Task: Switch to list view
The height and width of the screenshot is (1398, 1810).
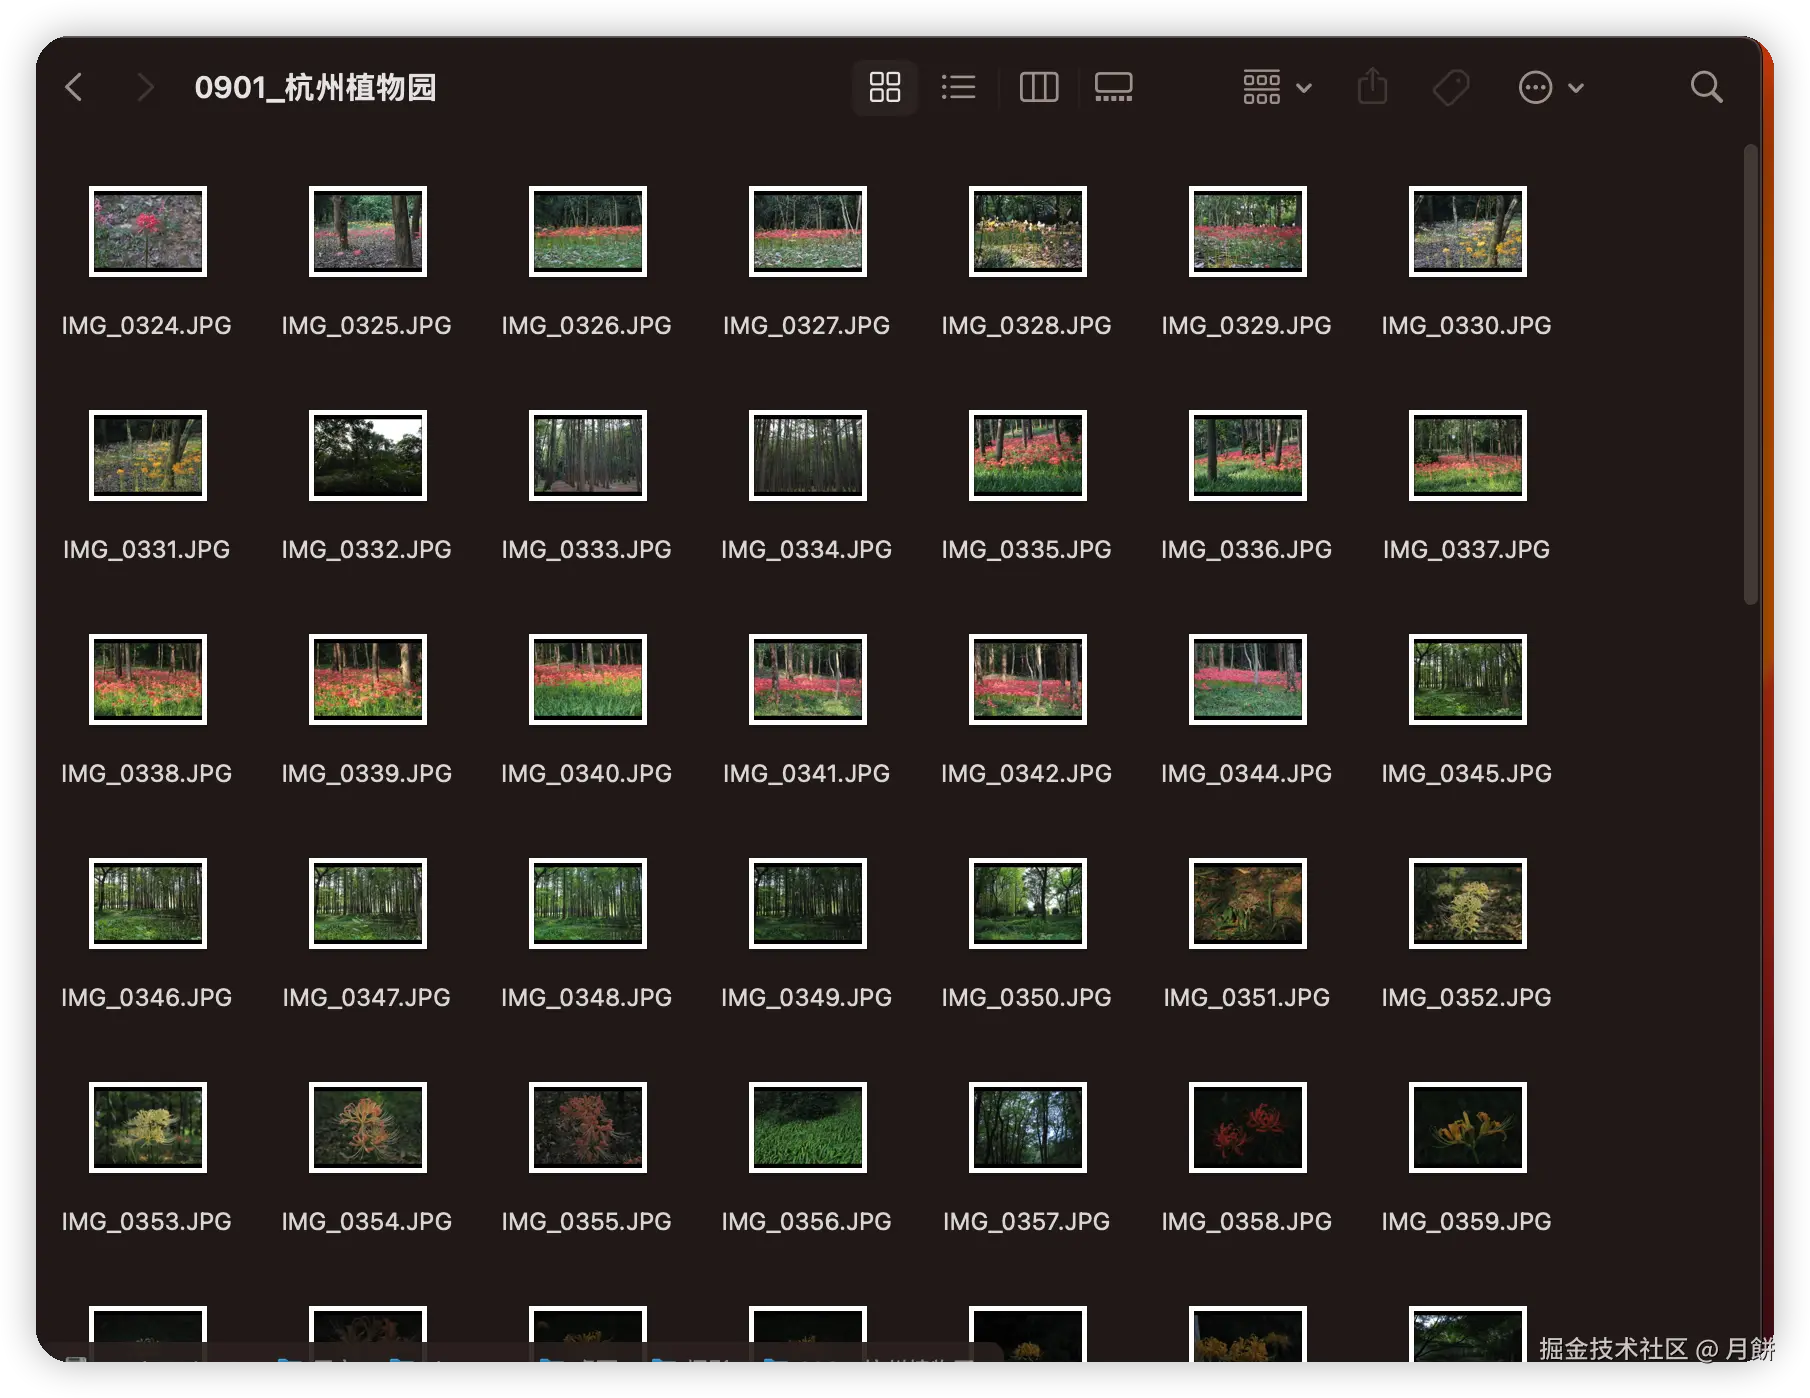Action: point(959,88)
